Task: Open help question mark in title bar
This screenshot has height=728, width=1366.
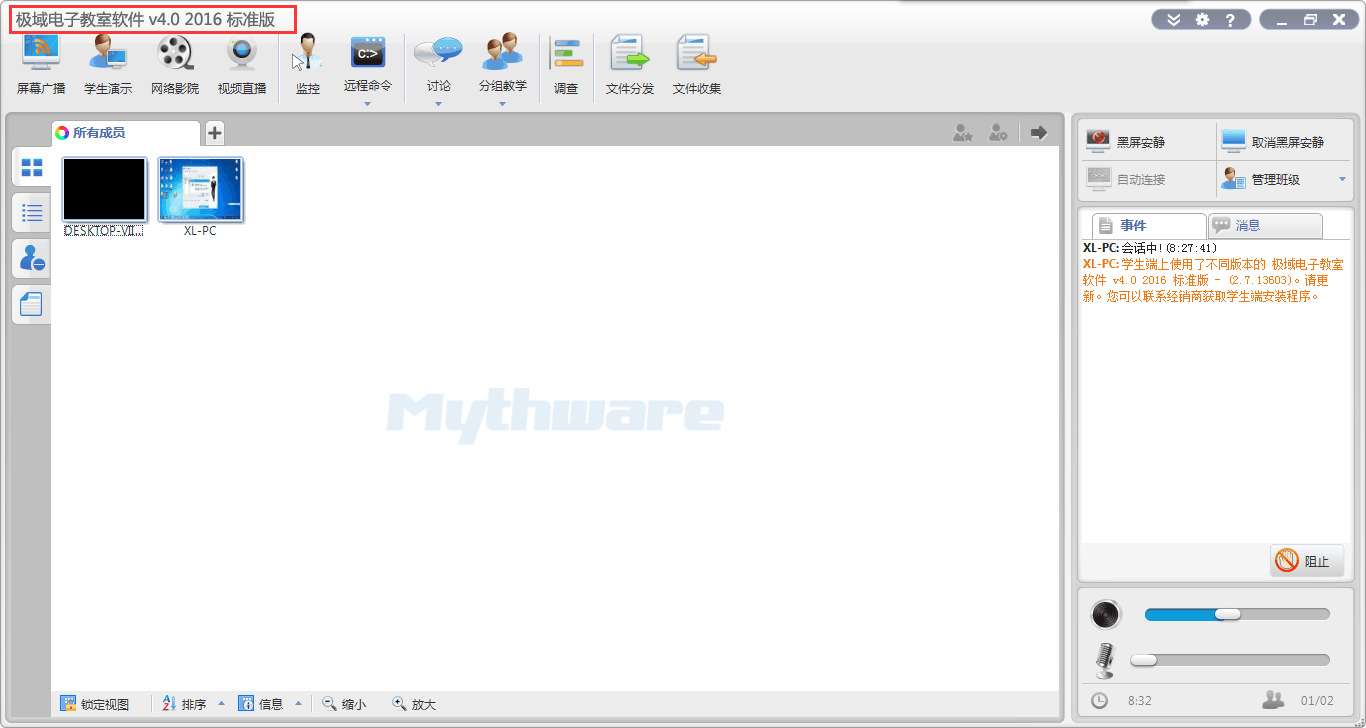Action: point(1231,19)
